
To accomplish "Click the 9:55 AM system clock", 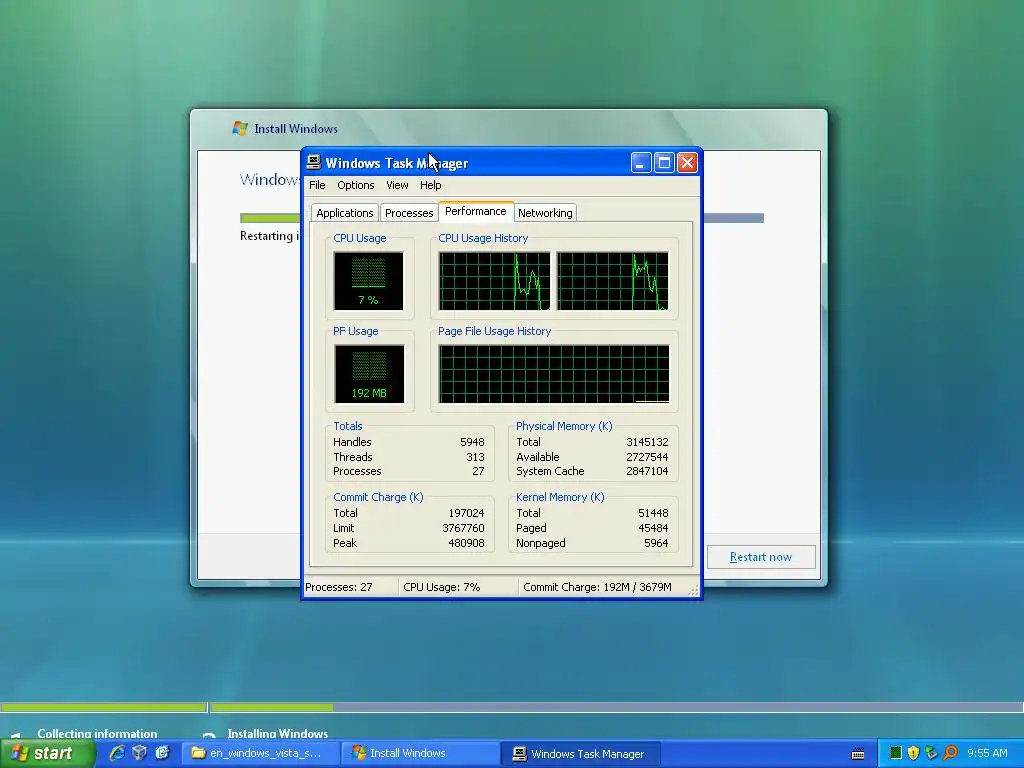I will pos(987,753).
